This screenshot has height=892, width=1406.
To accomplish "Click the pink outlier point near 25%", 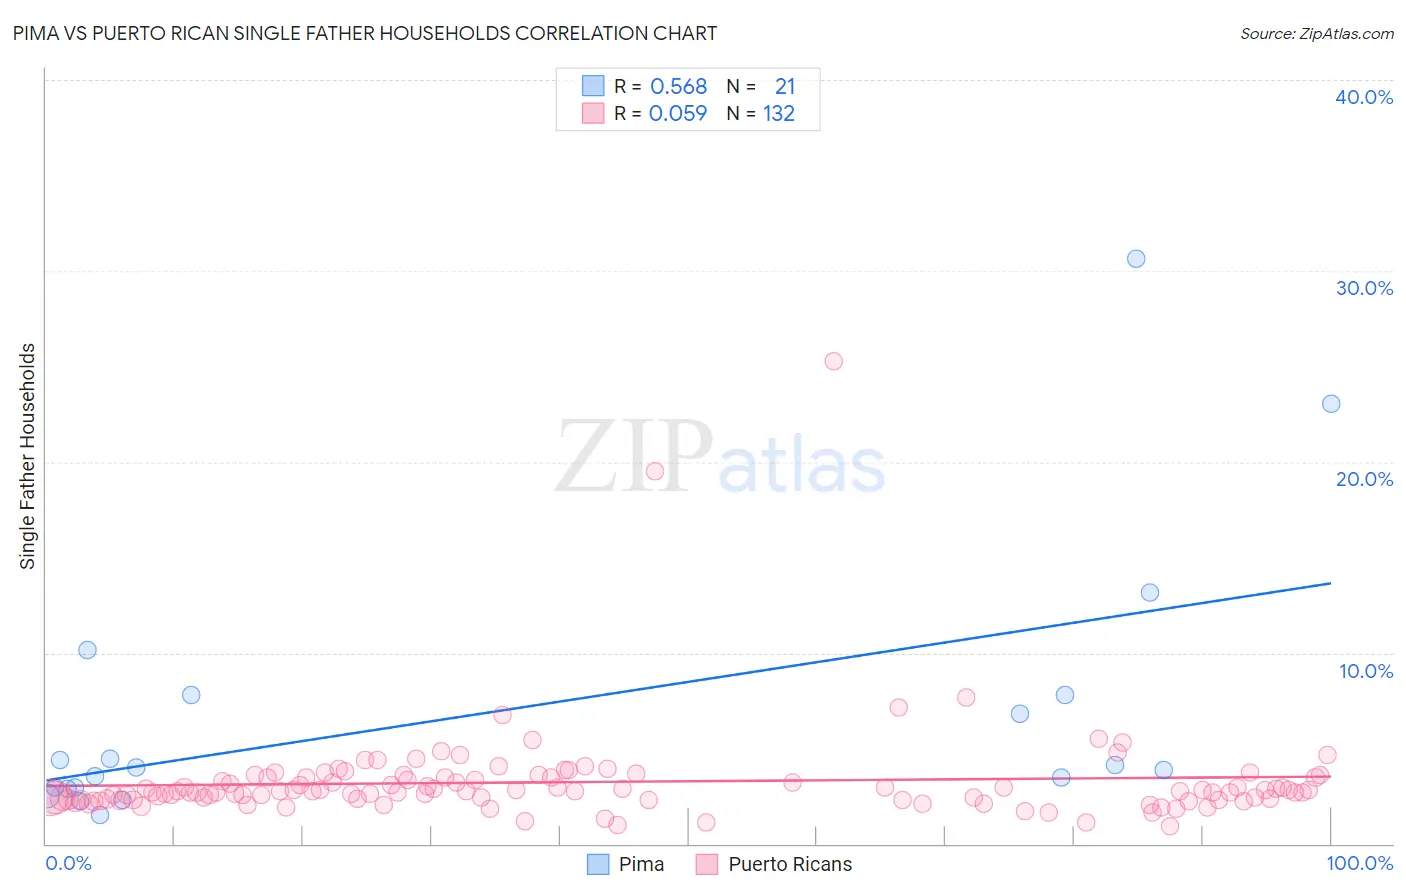I will (x=834, y=361).
